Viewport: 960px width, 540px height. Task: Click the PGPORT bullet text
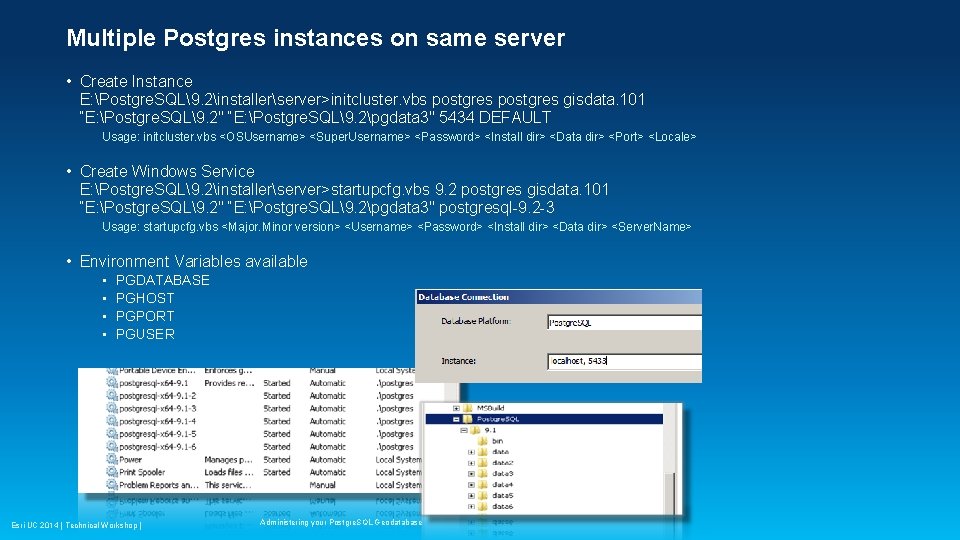(x=145, y=317)
